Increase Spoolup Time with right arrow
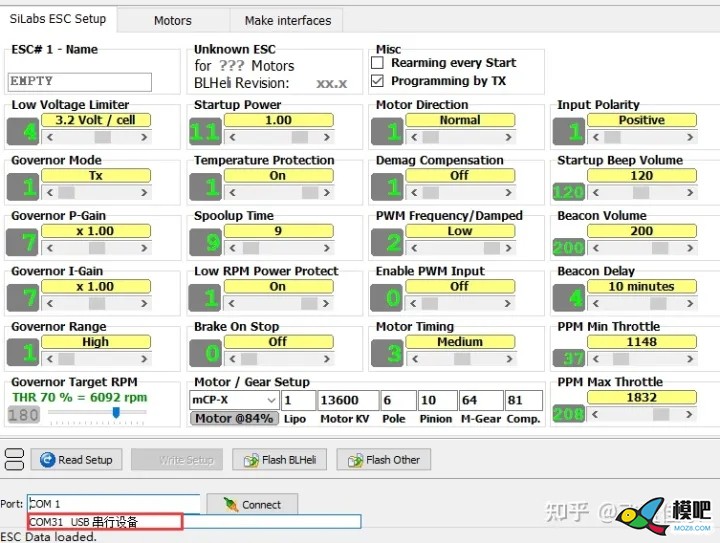The image size is (720, 543). pos(326,248)
